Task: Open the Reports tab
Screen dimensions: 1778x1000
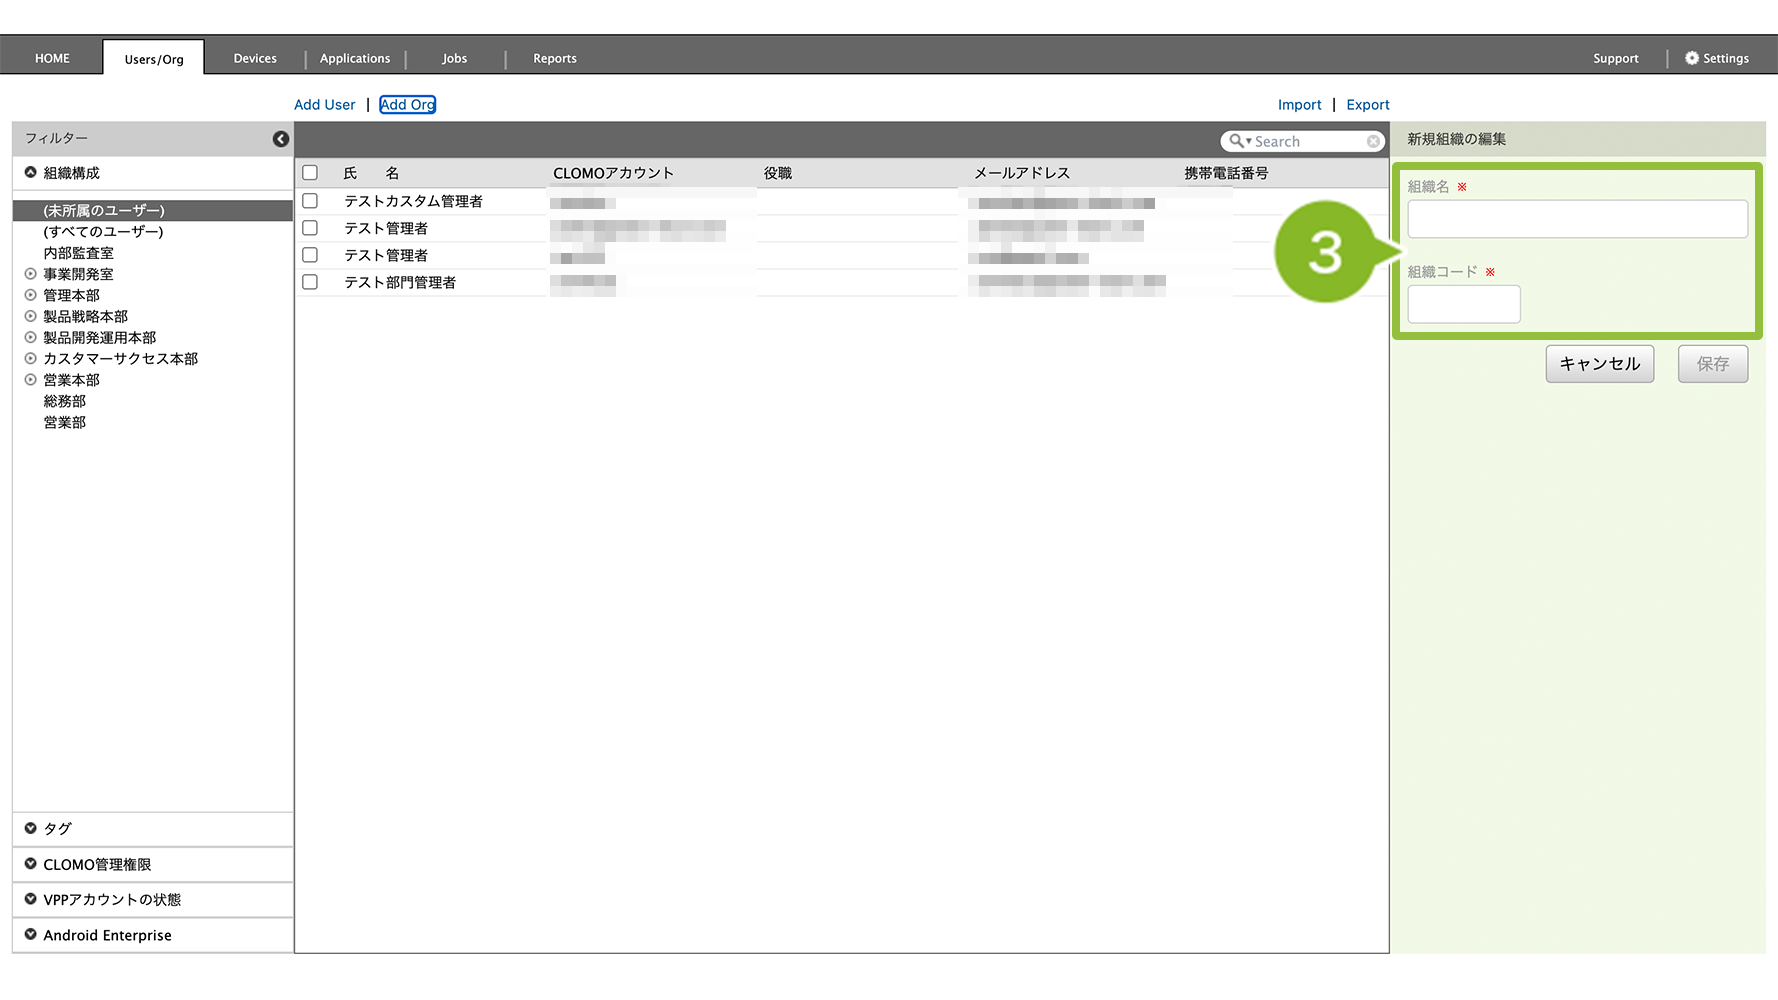Action: click(554, 58)
